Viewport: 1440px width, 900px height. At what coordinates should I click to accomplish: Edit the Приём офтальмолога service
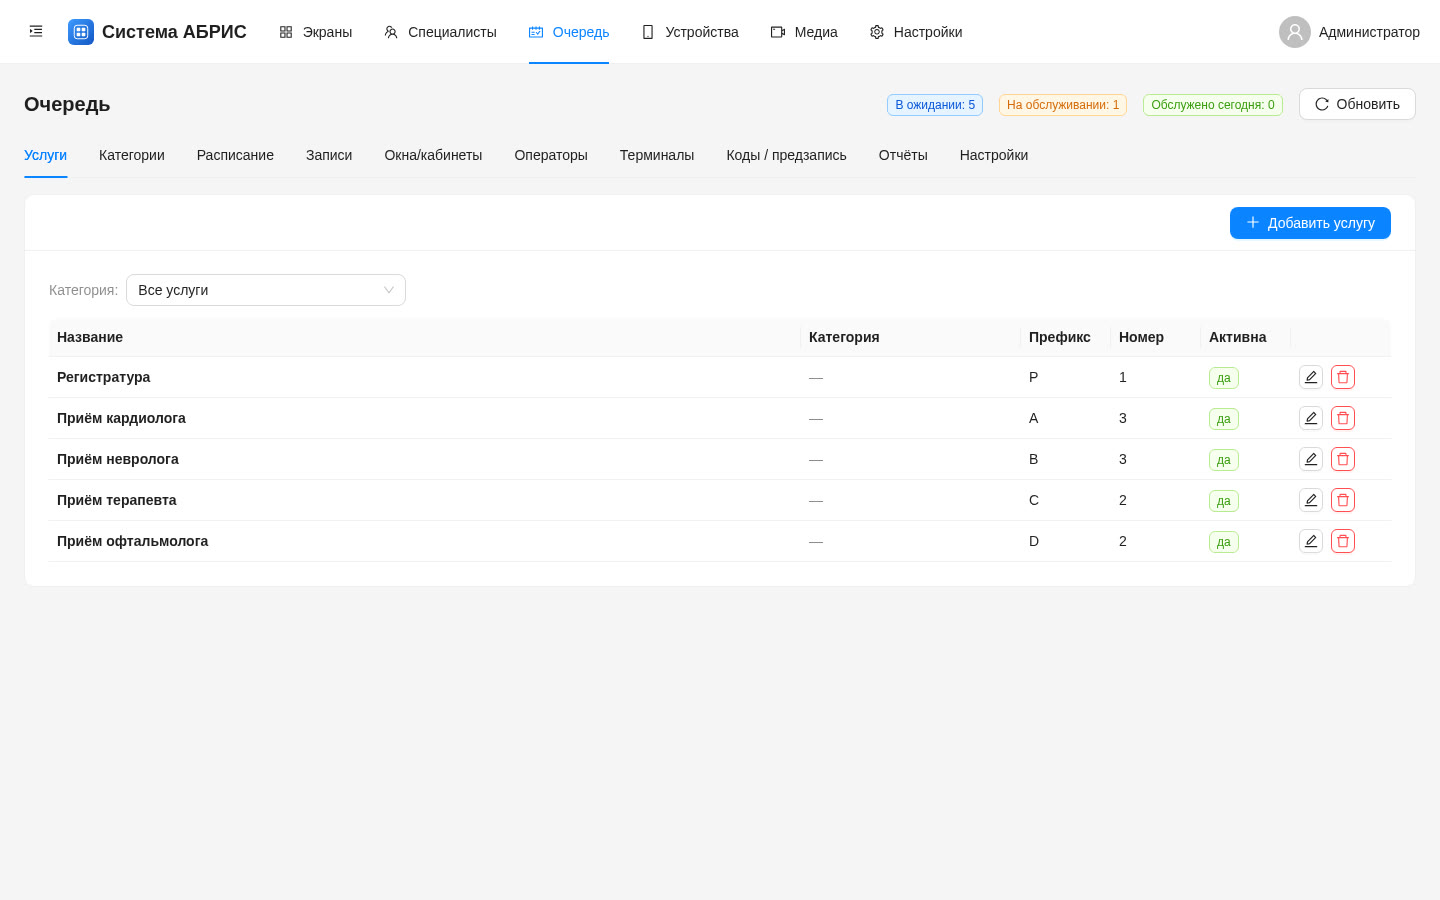pyautogui.click(x=1311, y=541)
